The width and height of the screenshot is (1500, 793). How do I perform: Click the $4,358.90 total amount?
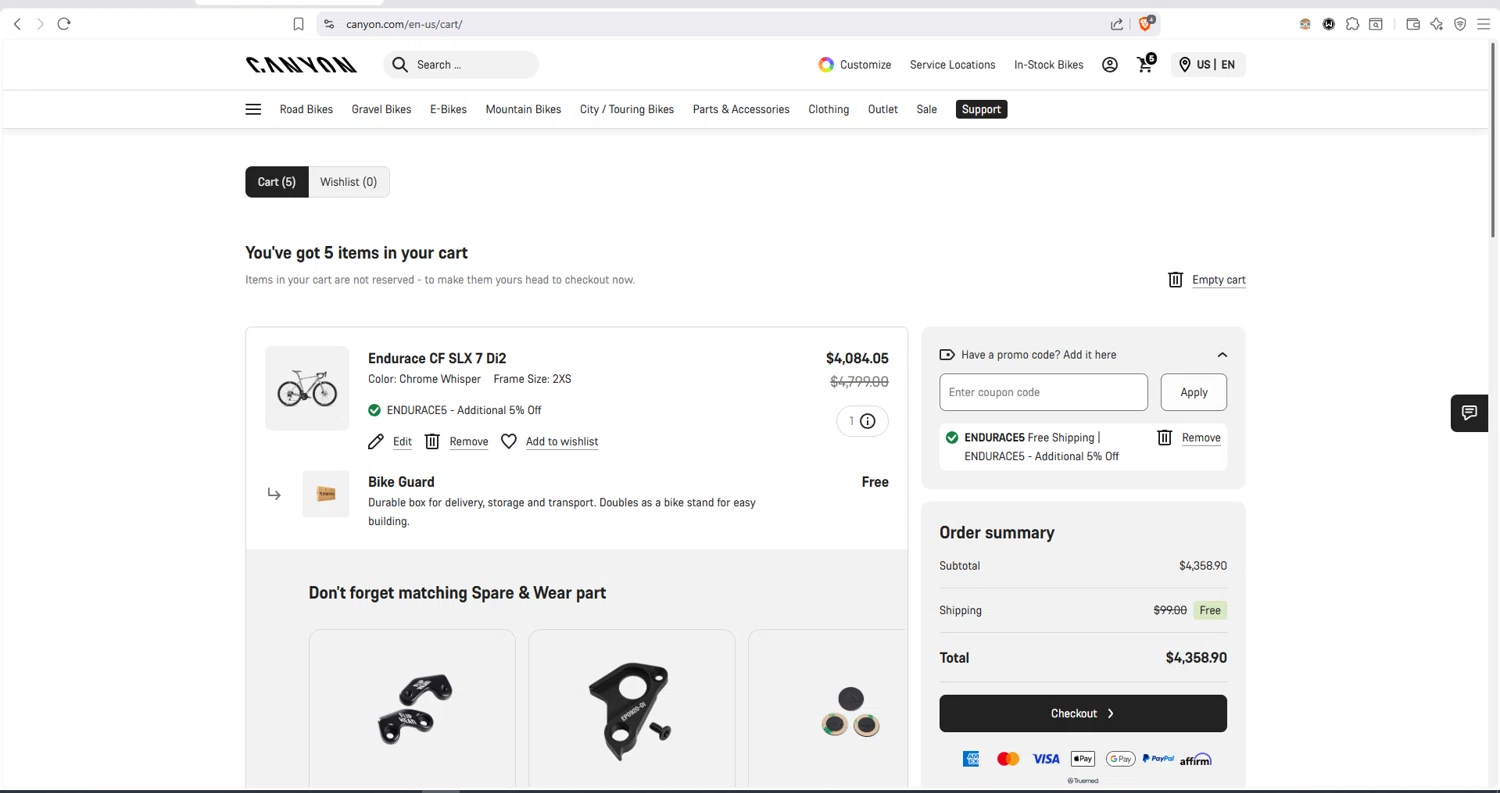point(1196,658)
